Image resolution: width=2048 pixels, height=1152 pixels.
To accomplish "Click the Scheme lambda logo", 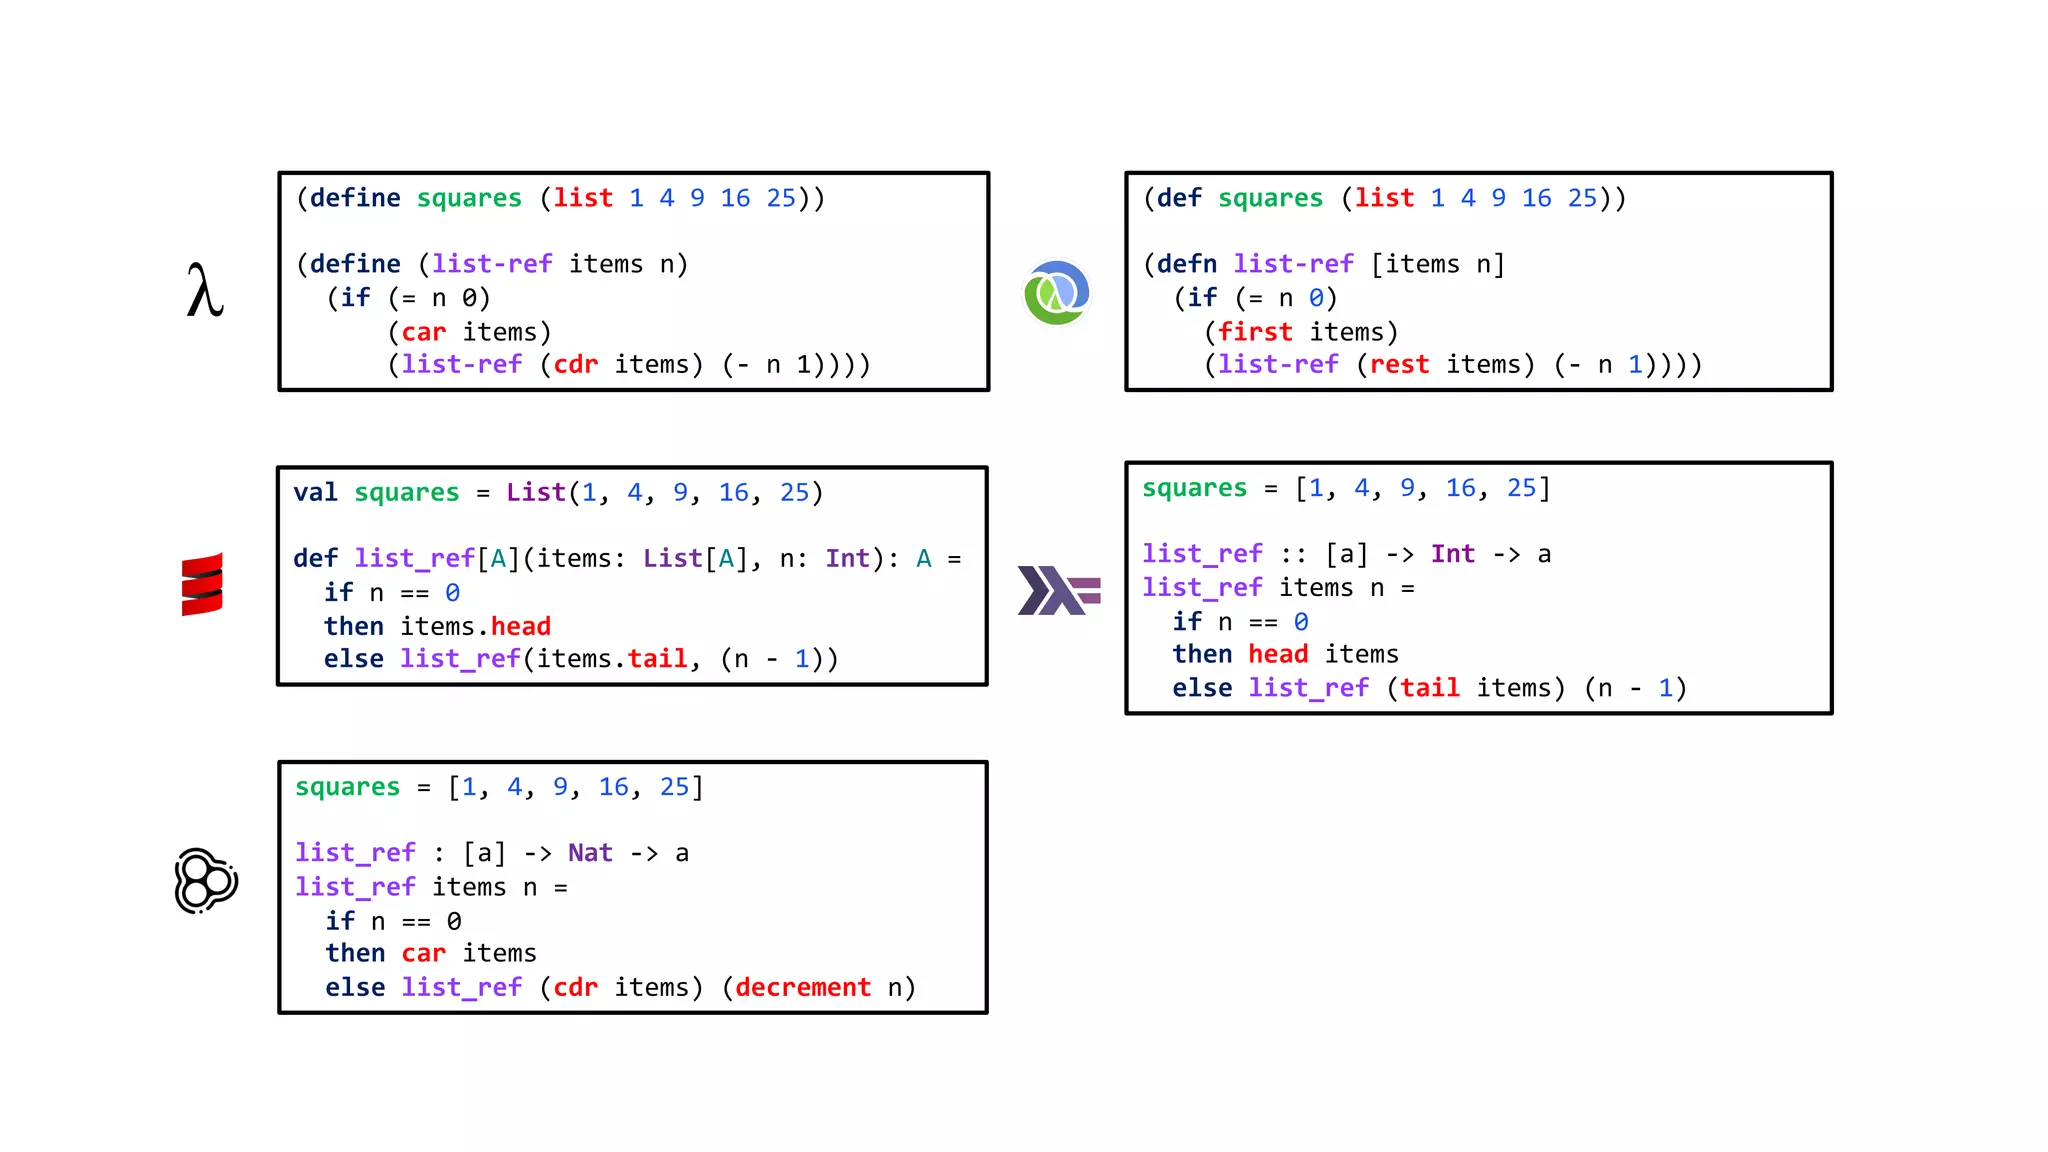I will [x=205, y=291].
